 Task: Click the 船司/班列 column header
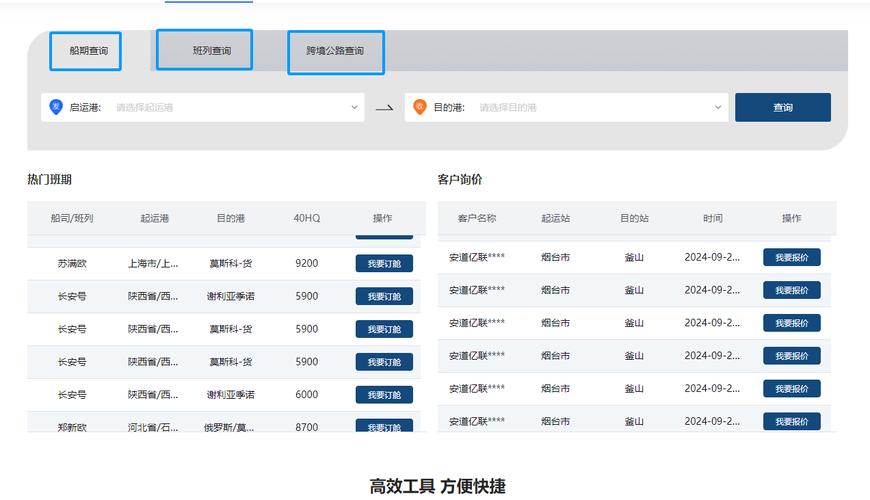point(72,218)
